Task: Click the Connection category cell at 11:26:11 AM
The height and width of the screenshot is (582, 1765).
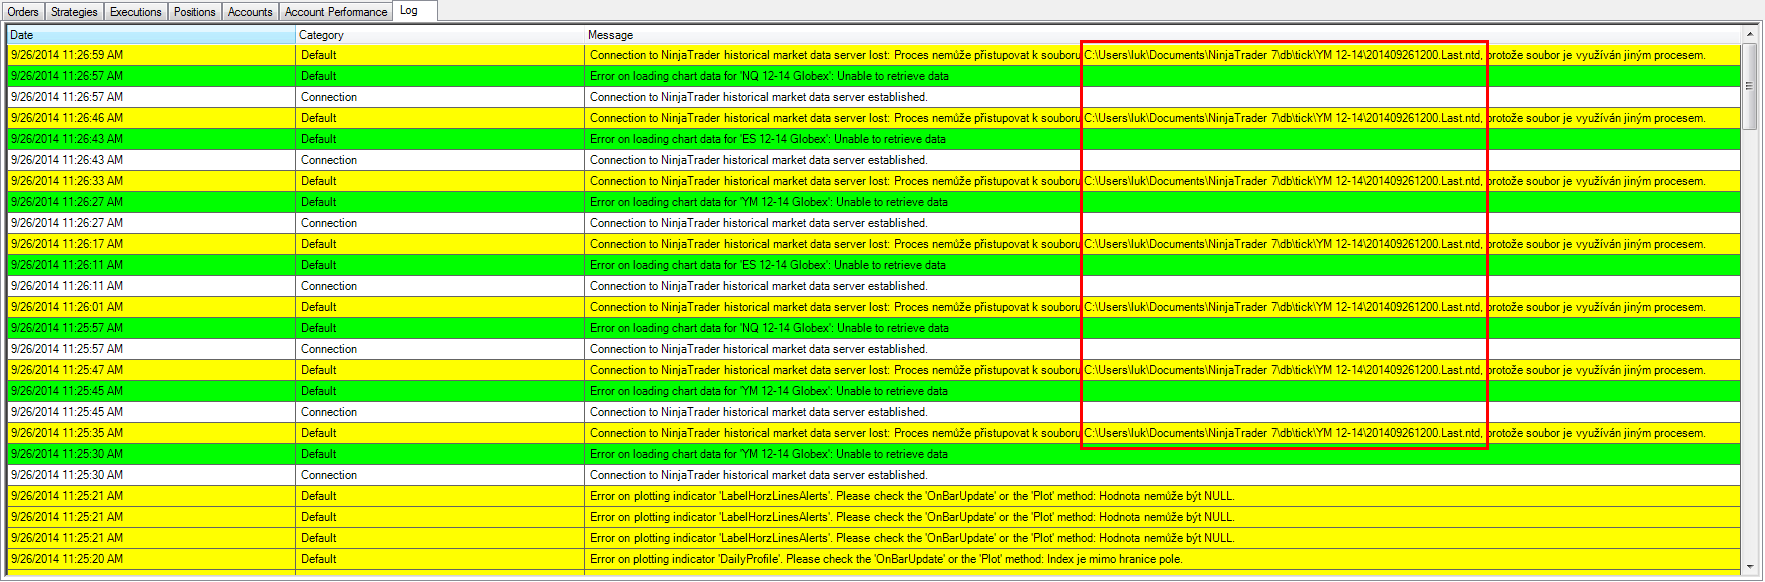Action: pos(440,286)
